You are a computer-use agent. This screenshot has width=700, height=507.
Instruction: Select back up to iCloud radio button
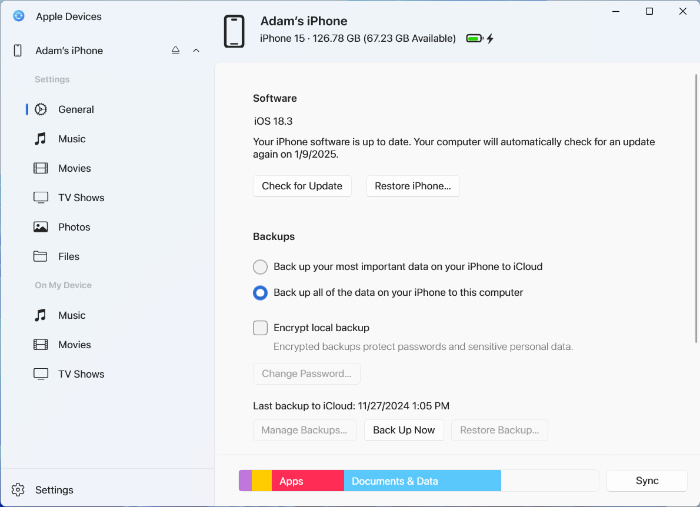[260, 267]
